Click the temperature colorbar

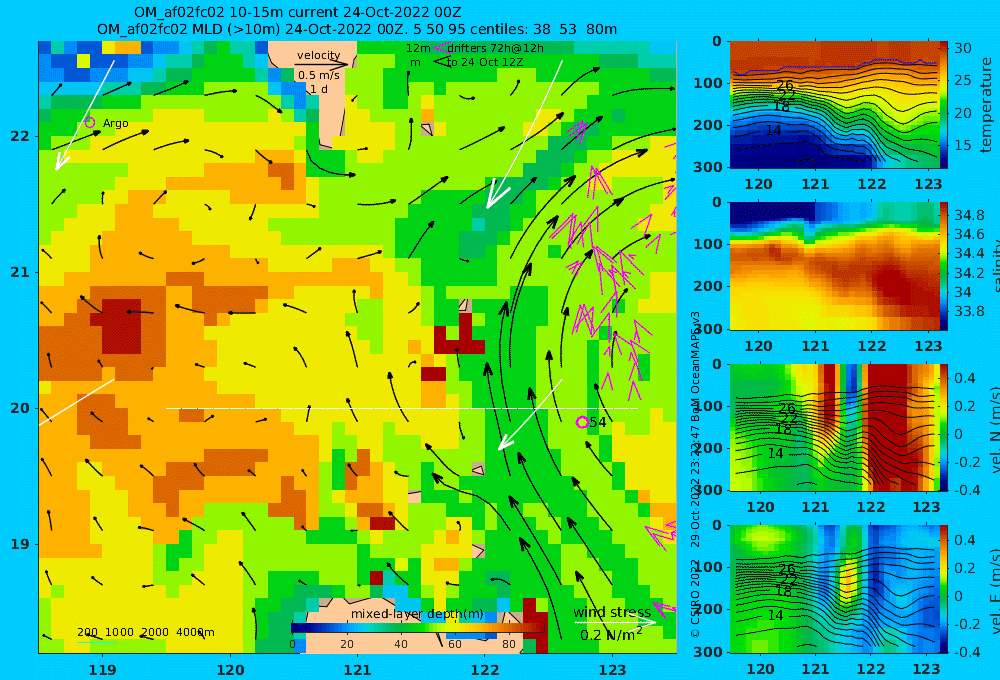coord(943,105)
